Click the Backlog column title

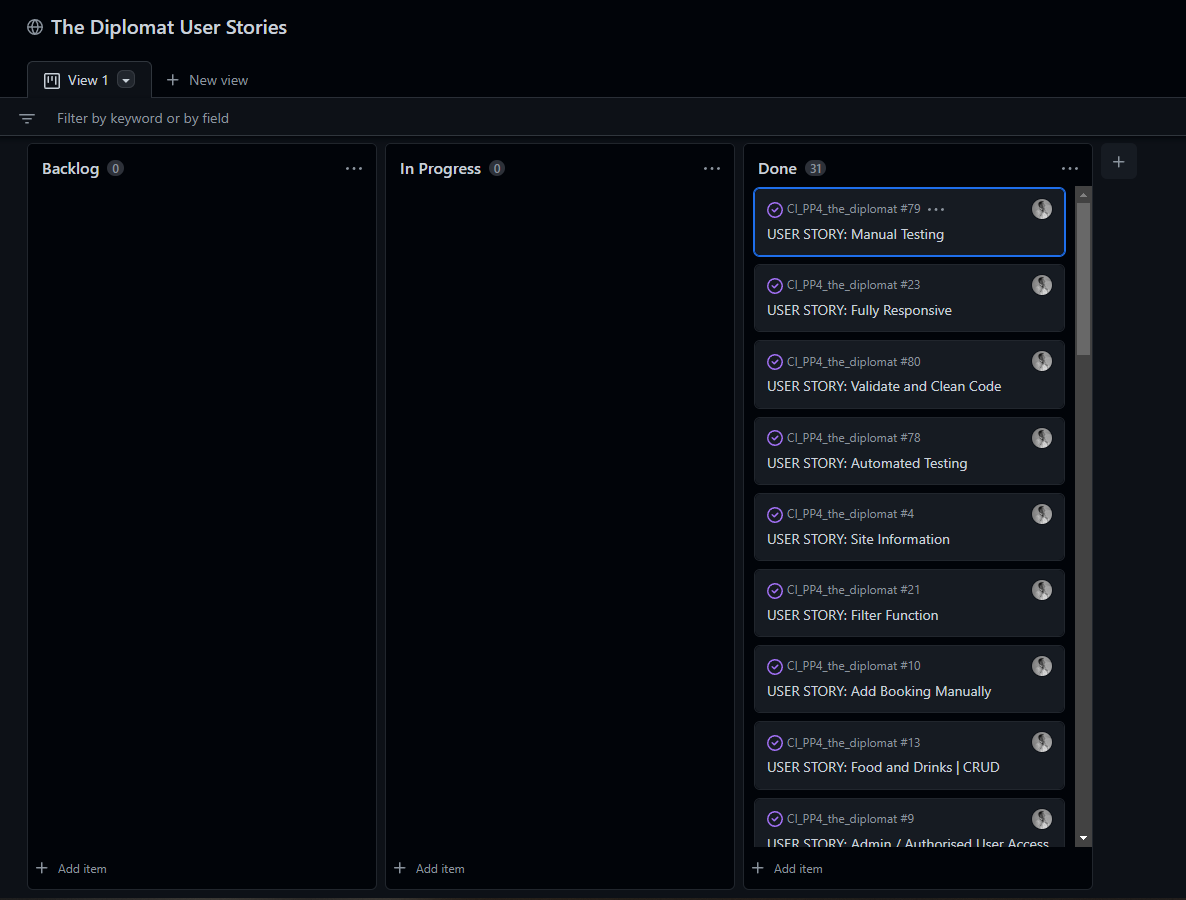70,169
